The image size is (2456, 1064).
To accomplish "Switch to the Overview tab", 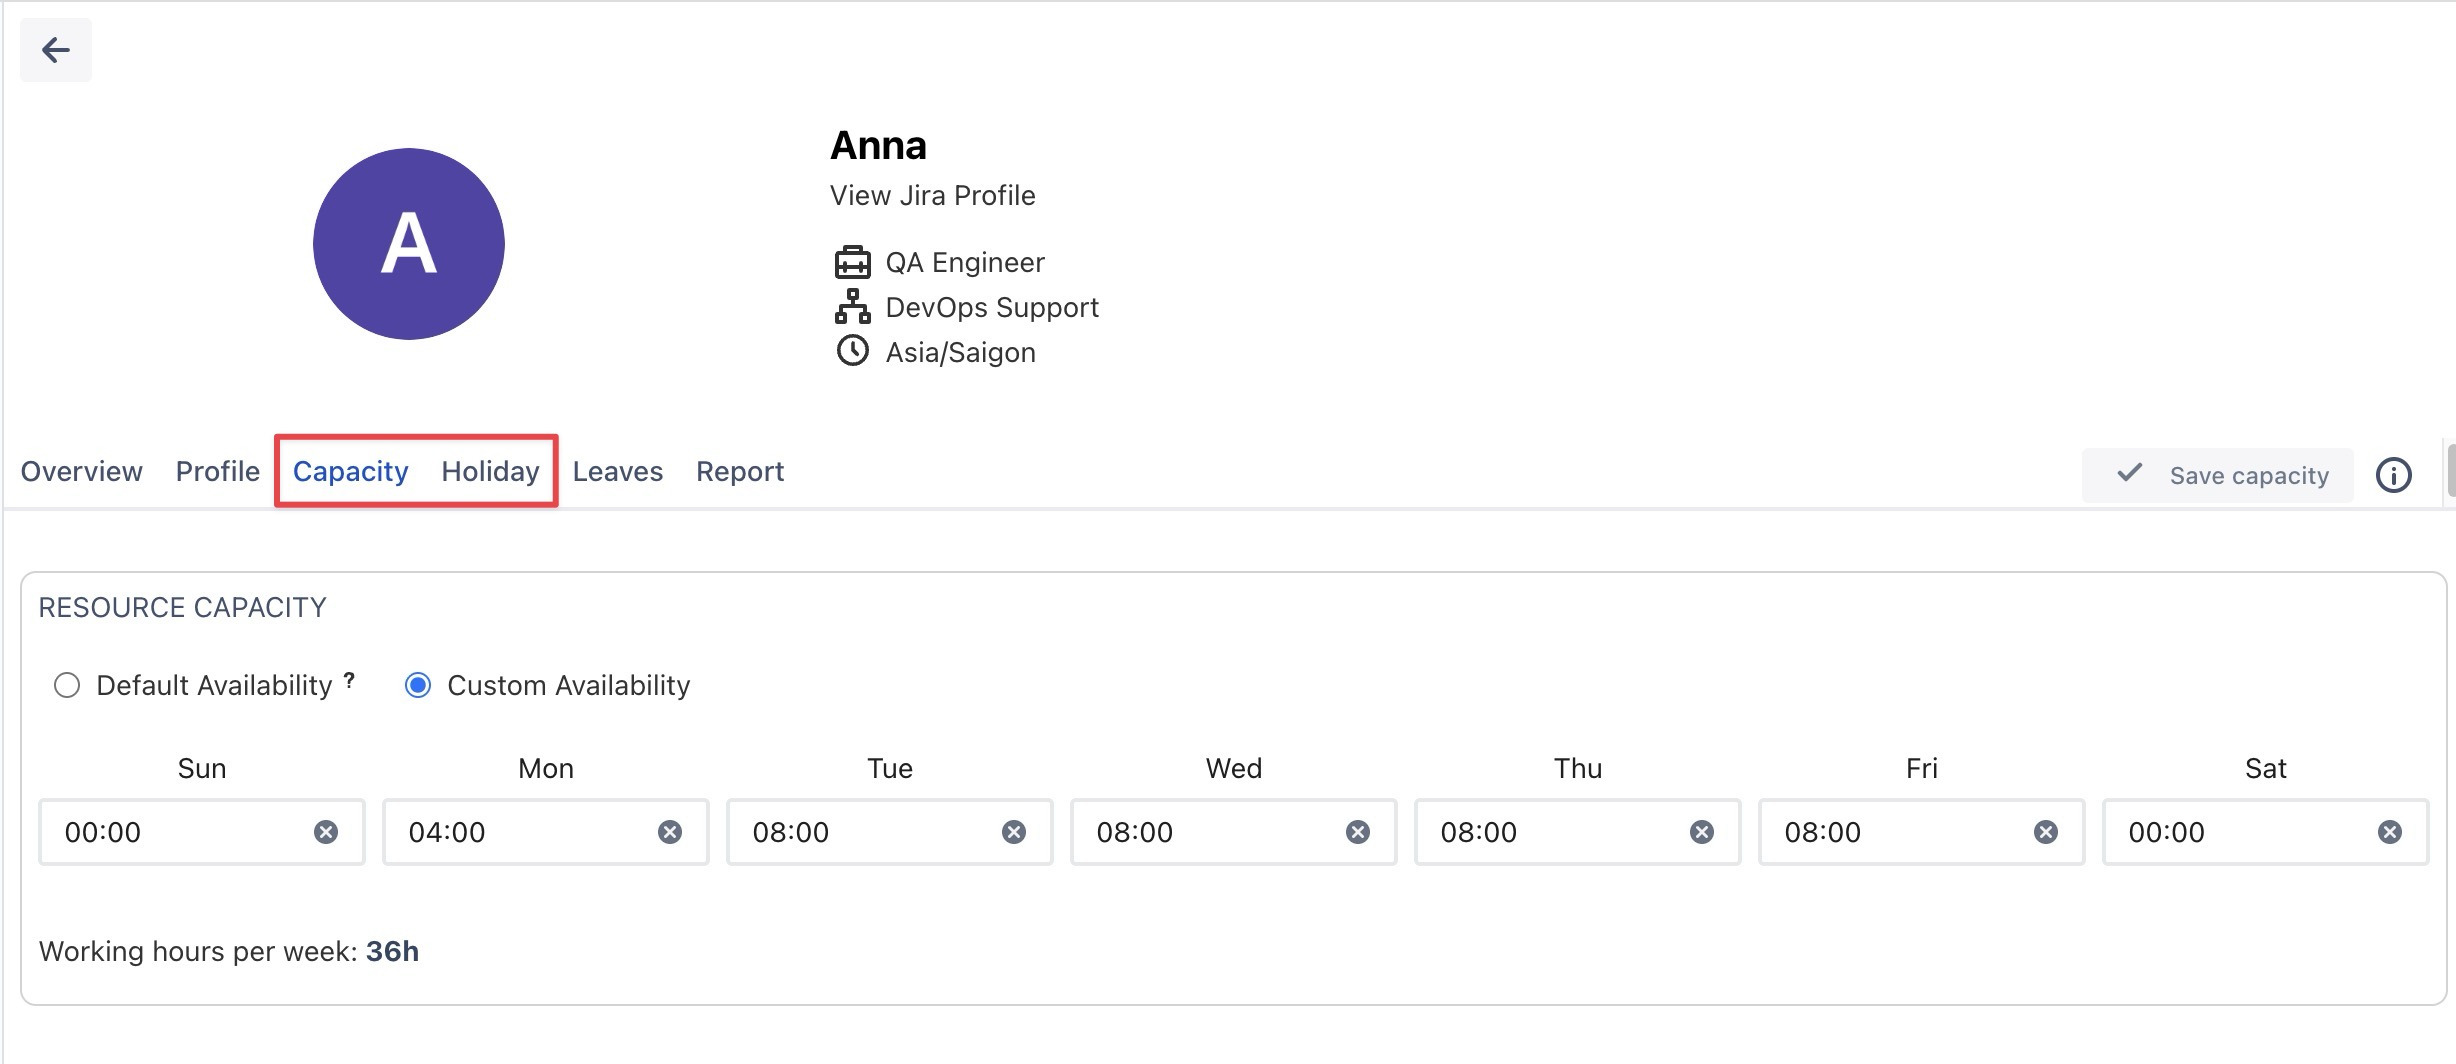I will (x=82, y=471).
